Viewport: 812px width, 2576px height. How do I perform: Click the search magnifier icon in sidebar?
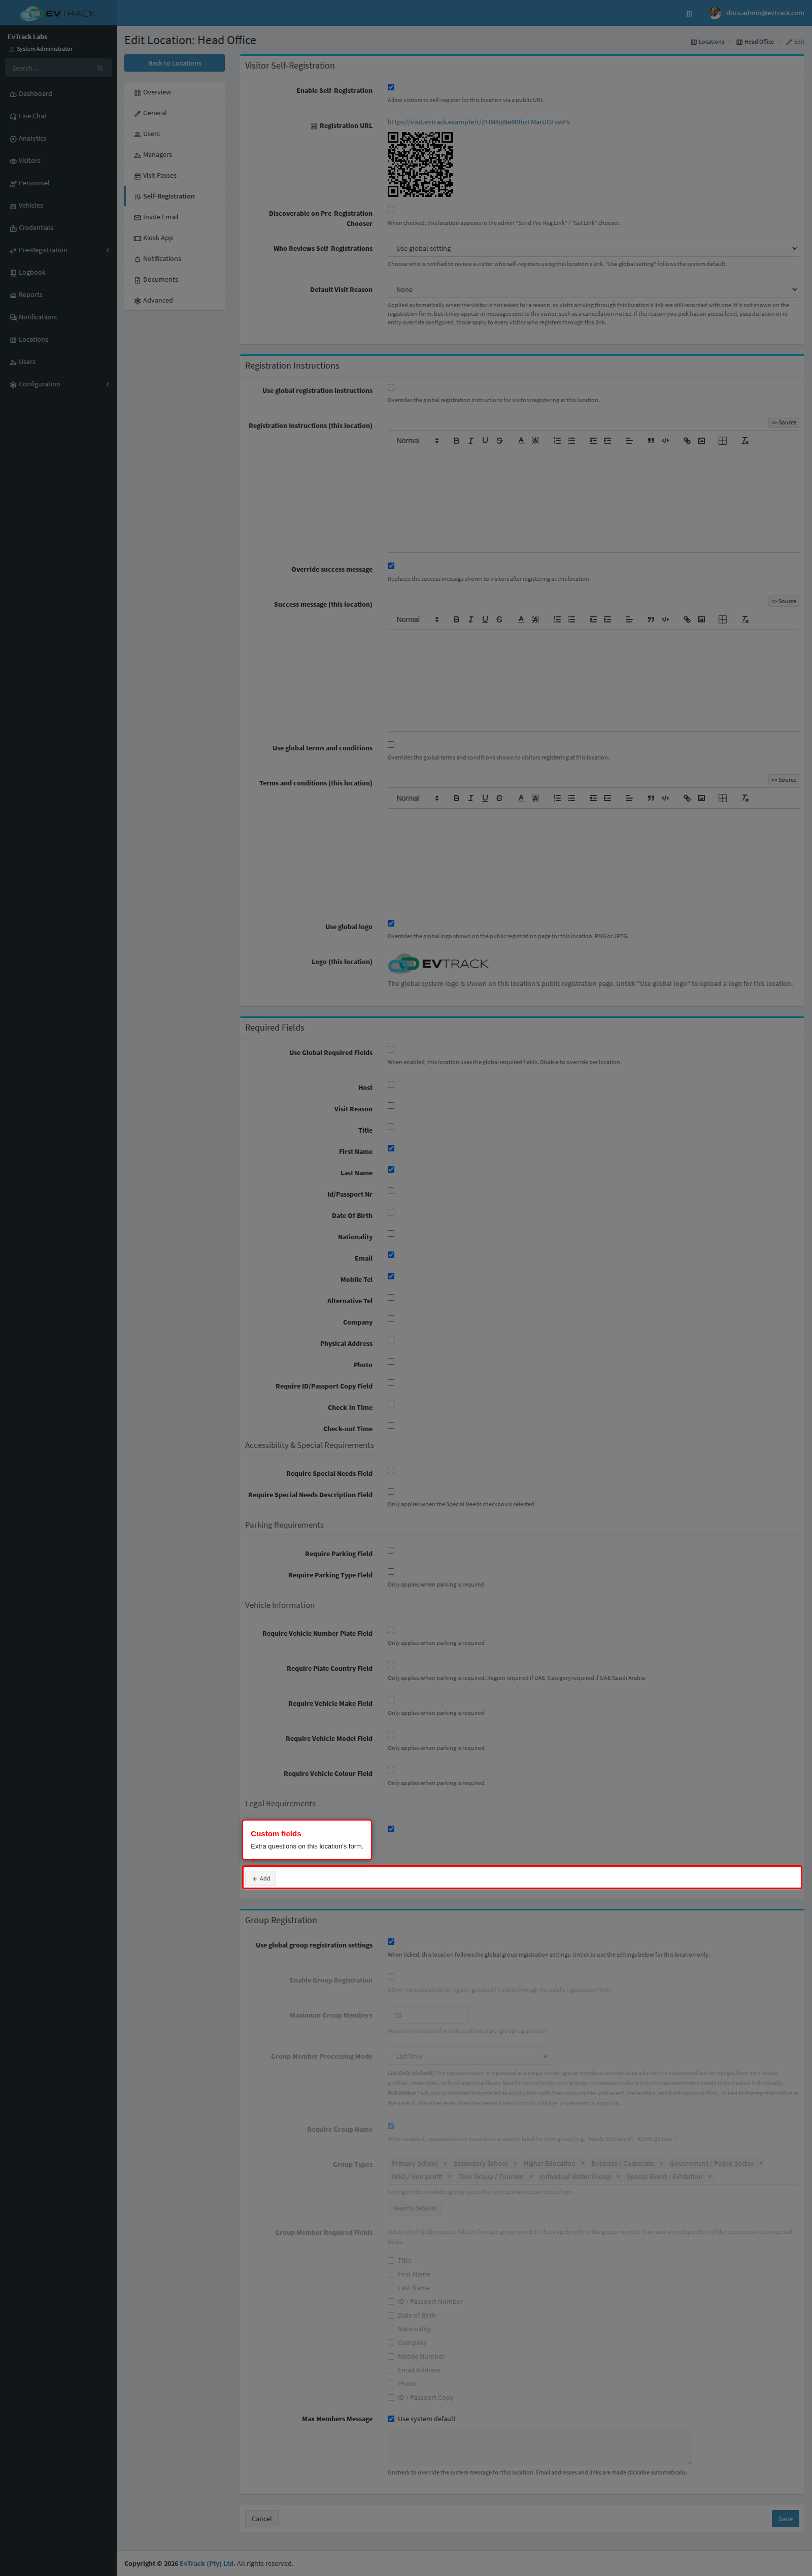pos(100,69)
